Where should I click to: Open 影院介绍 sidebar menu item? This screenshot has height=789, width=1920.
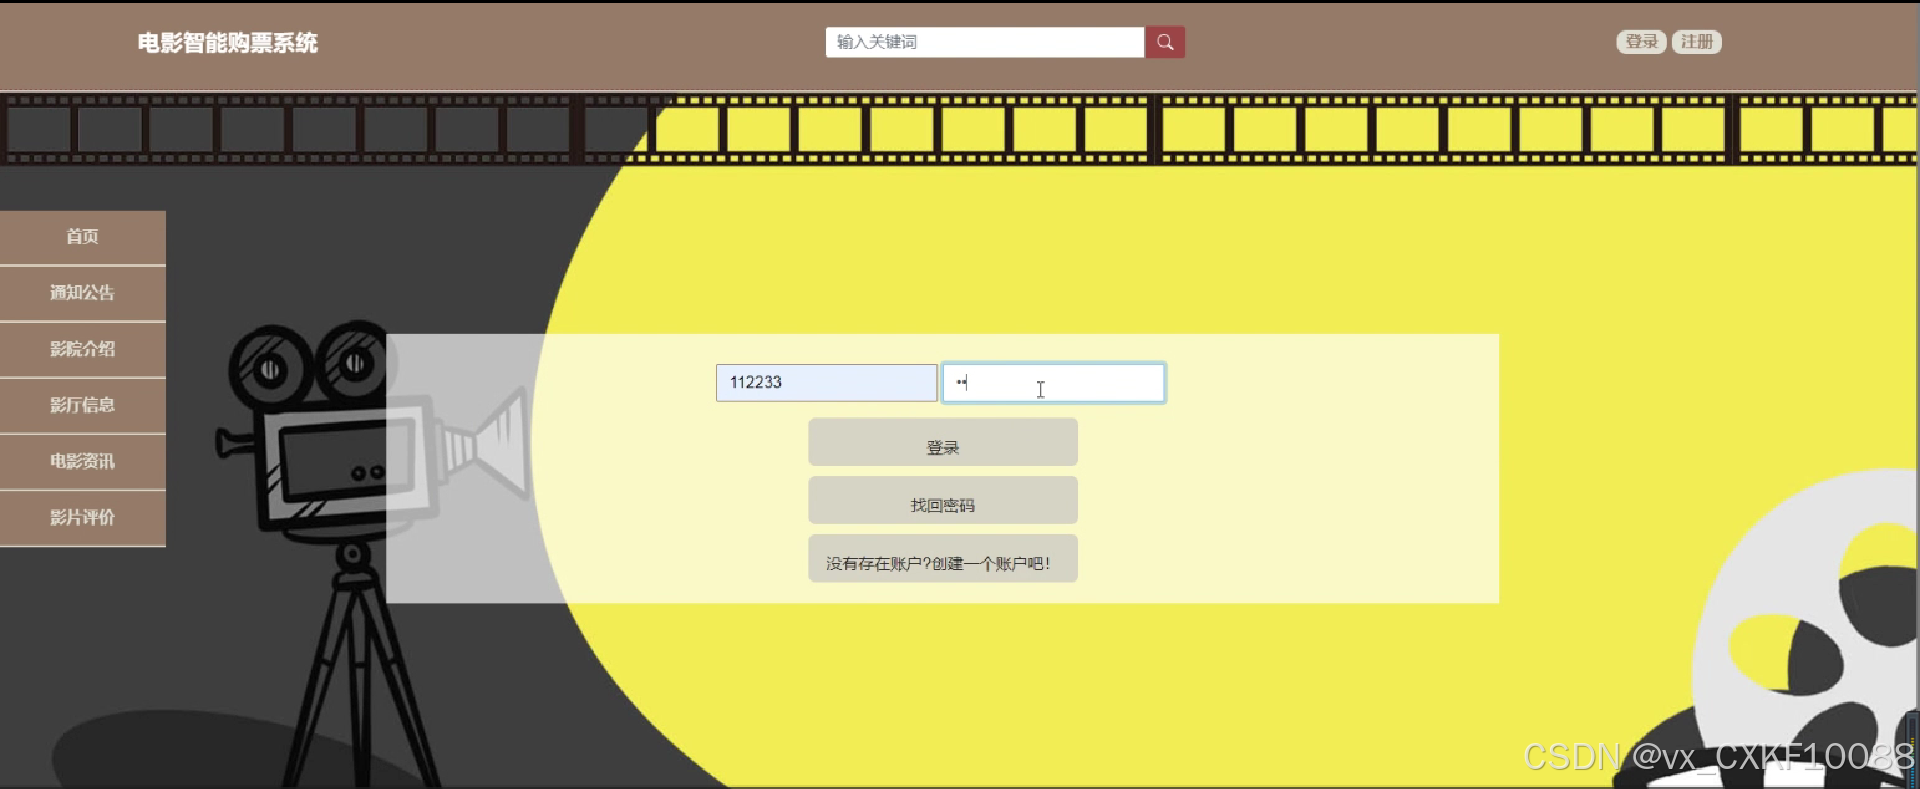click(83, 349)
